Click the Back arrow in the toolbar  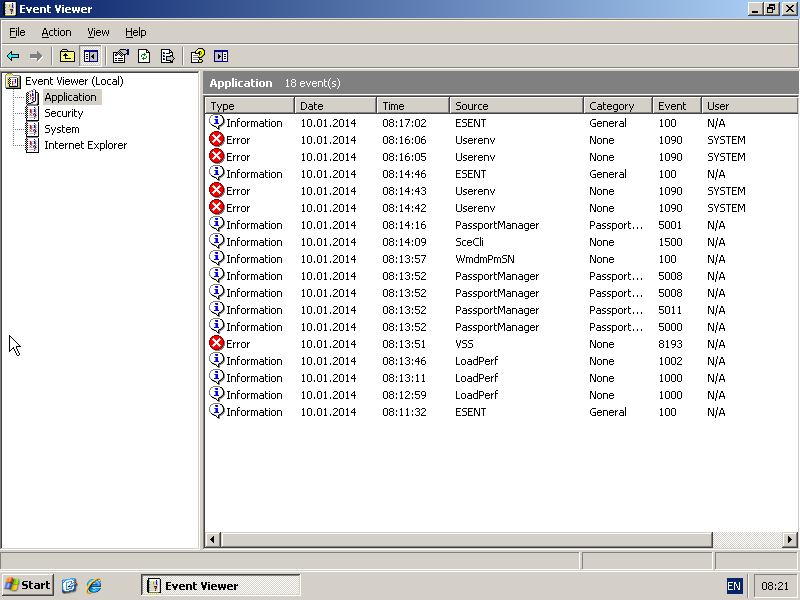[x=13, y=56]
